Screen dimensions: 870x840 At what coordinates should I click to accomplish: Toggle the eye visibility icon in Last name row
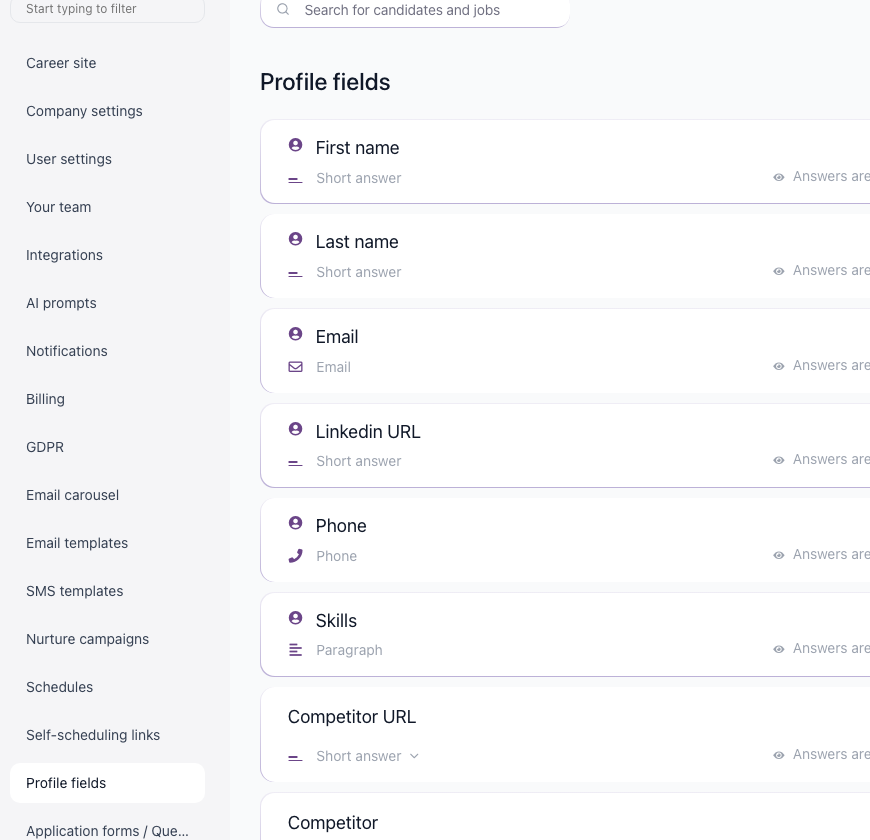point(779,271)
